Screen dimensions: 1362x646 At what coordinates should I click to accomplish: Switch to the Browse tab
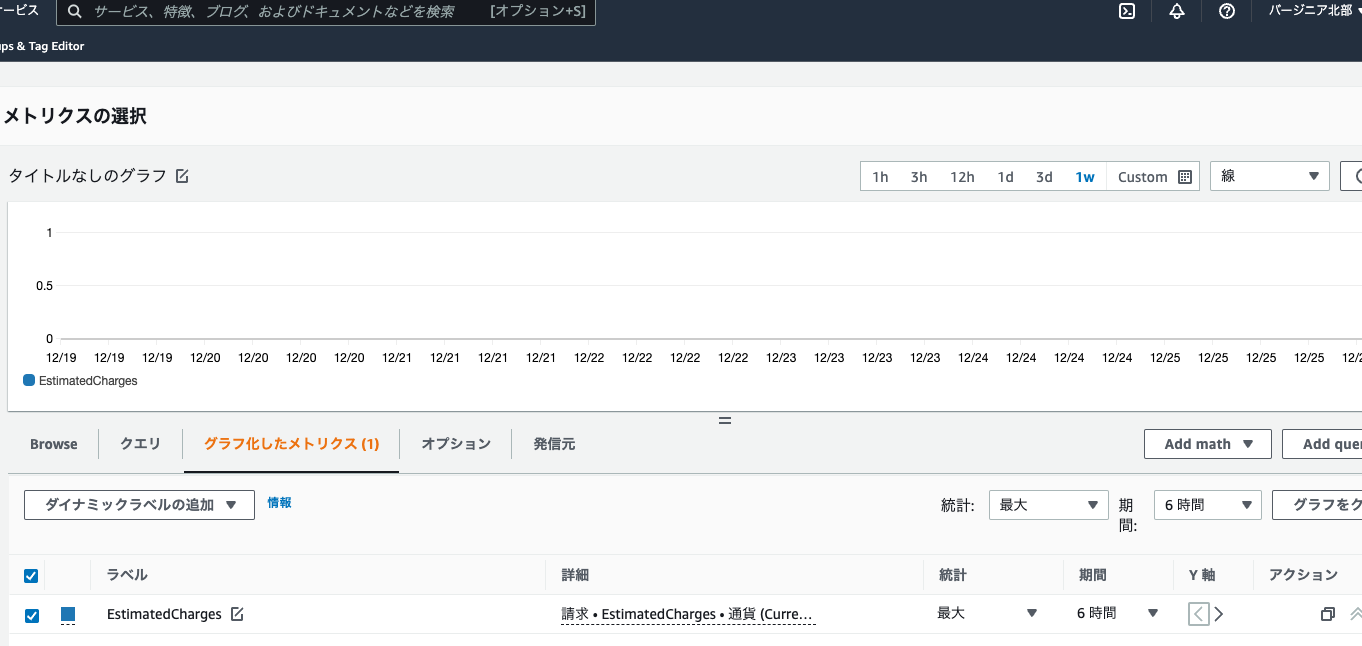click(x=53, y=444)
